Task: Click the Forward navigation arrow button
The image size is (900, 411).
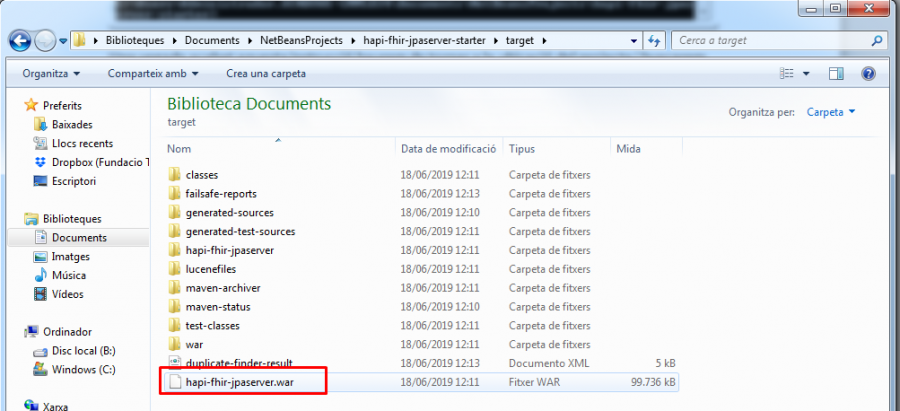Action: pyautogui.click(x=45, y=41)
